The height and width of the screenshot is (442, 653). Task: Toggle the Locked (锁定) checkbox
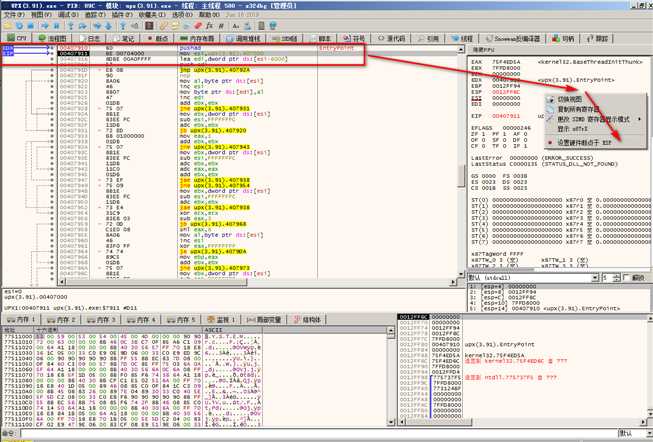[634, 278]
